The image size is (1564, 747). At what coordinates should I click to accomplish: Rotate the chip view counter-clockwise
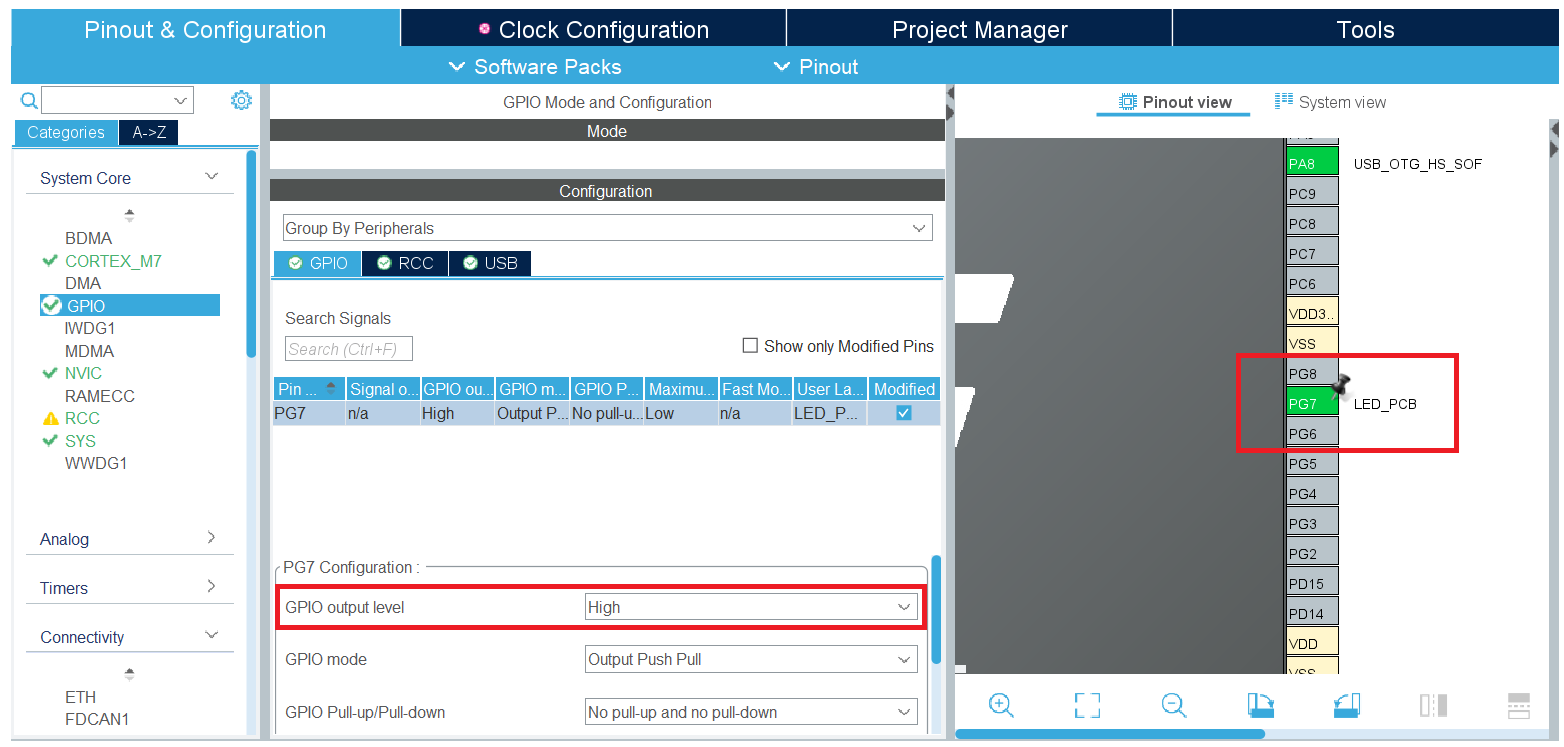[1347, 705]
